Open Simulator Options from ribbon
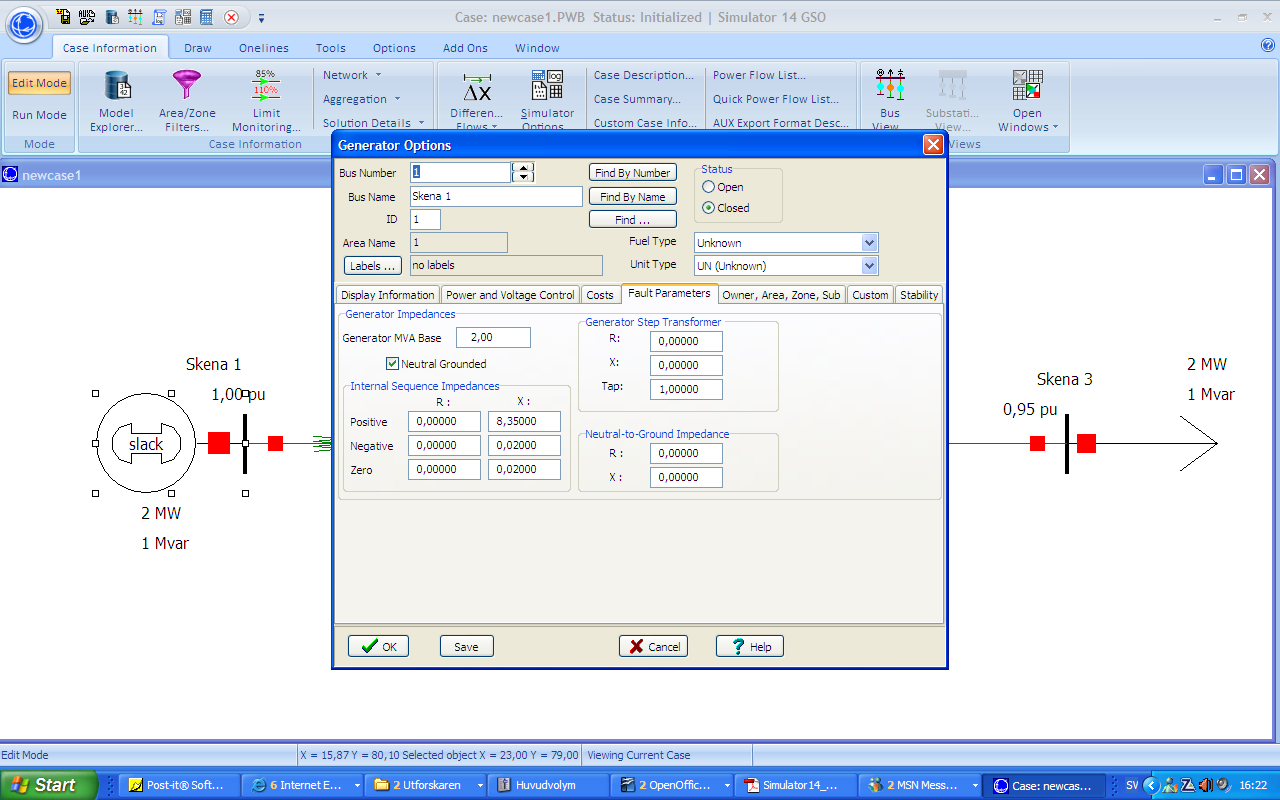 [547, 101]
